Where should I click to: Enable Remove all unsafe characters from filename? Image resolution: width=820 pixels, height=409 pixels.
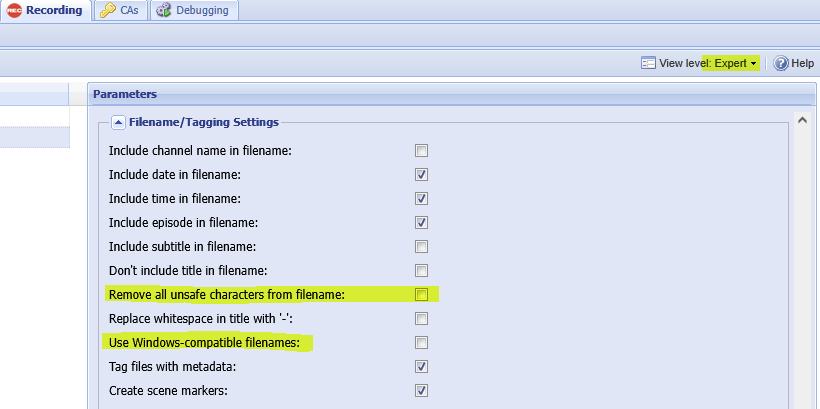click(x=422, y=295)
